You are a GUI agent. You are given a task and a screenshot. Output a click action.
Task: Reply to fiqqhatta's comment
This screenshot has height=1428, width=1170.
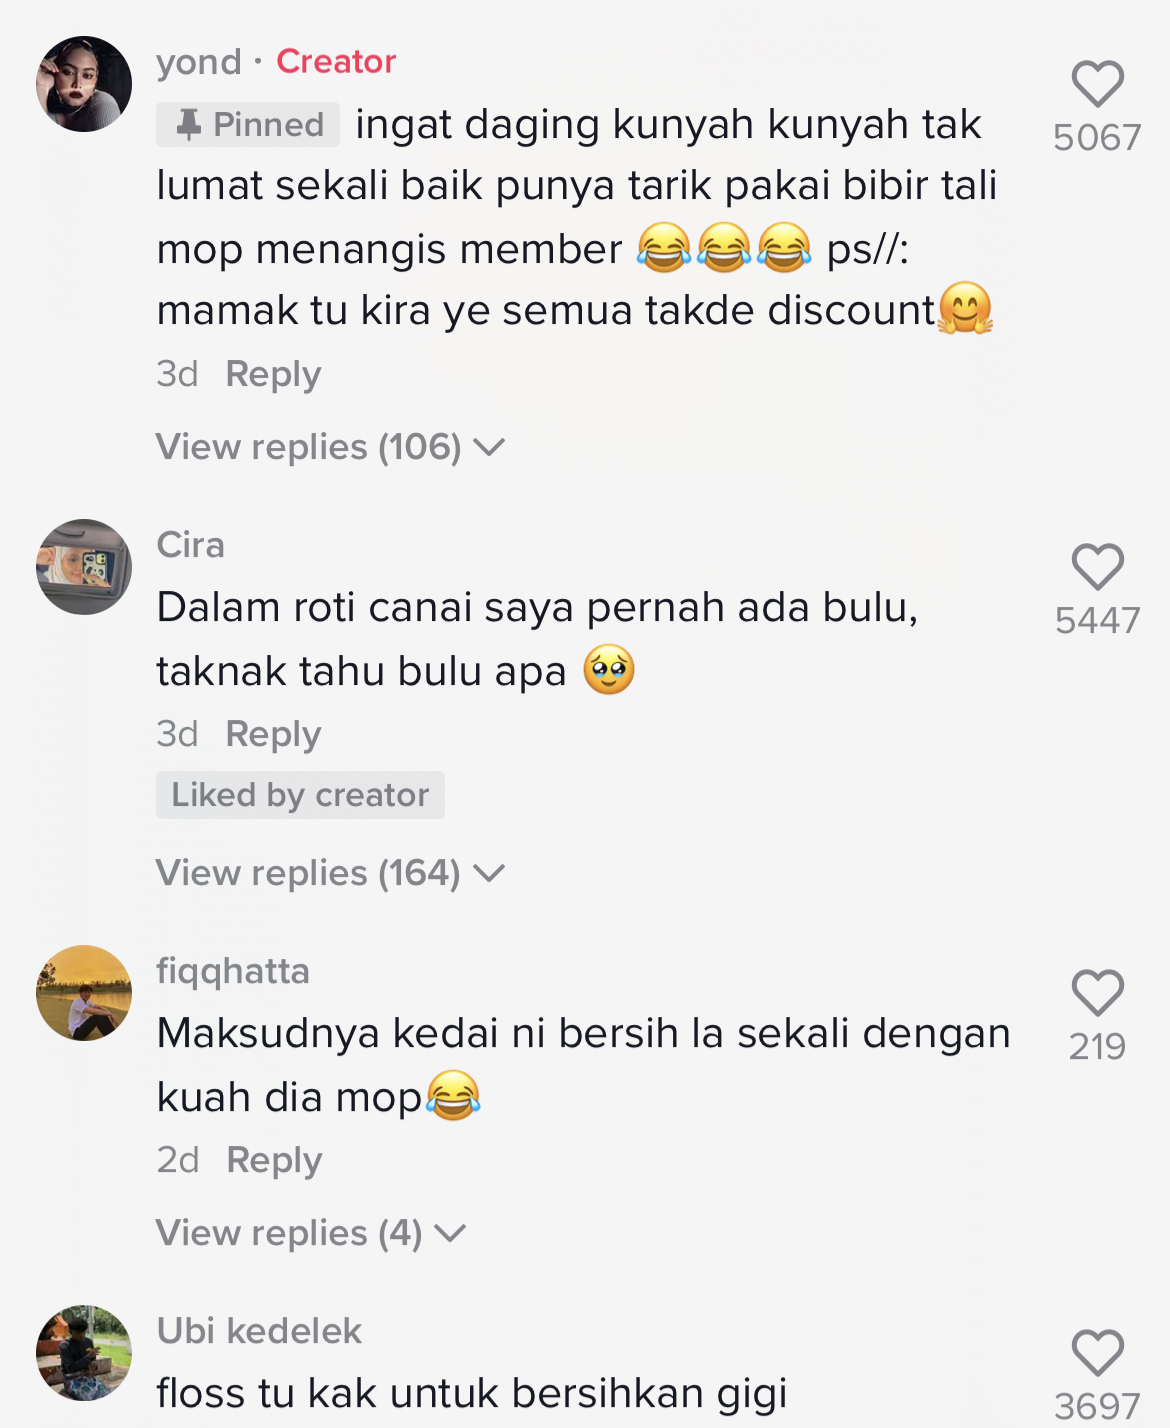coord(274,1160)
